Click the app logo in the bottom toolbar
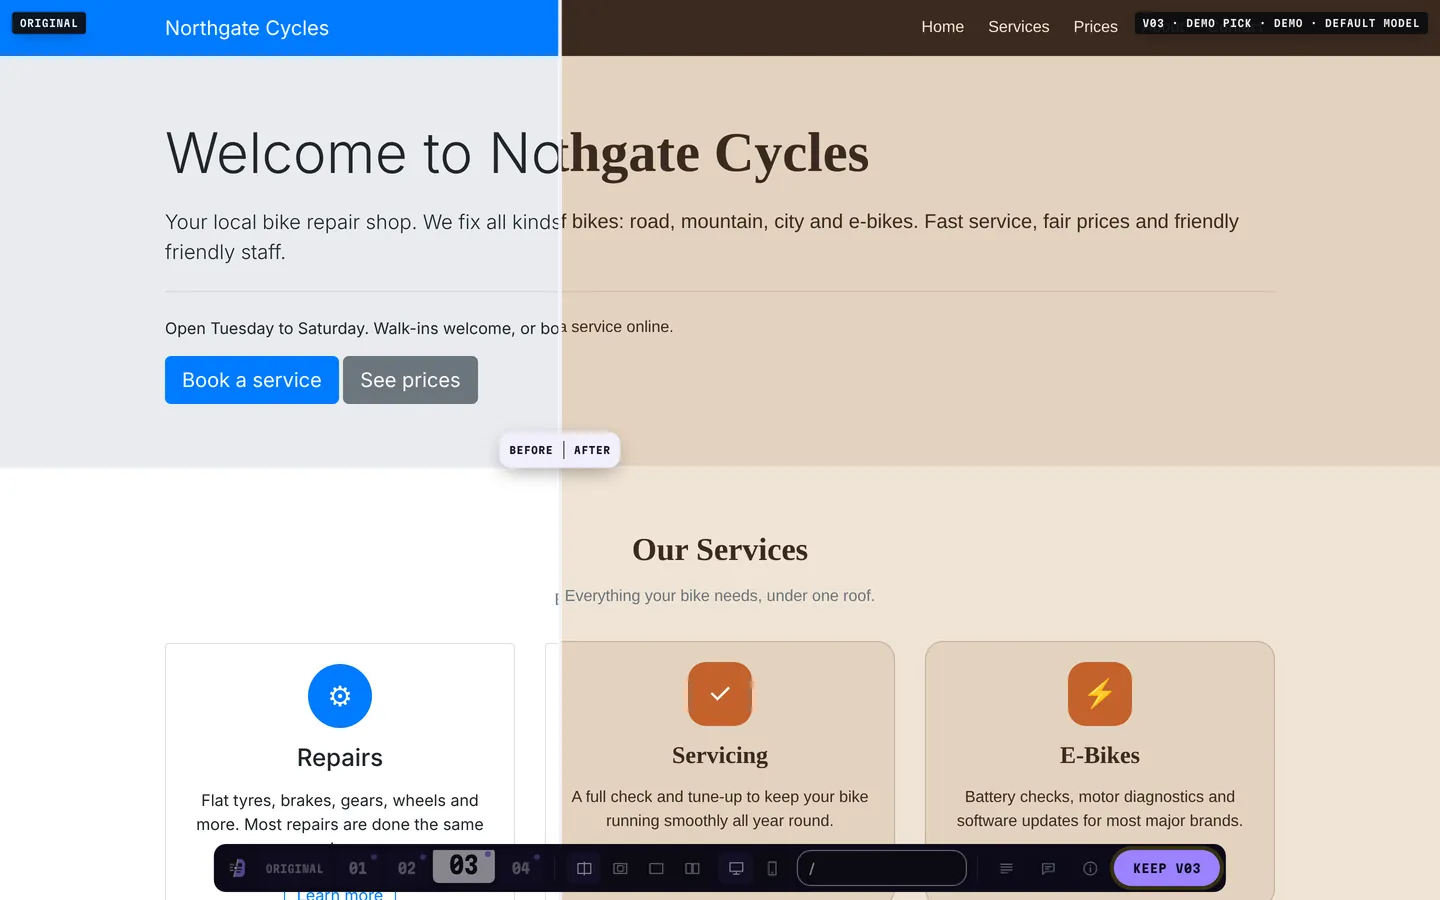Image resolution: width=1440 pixels, height=900 pixels. coord(237,868)
